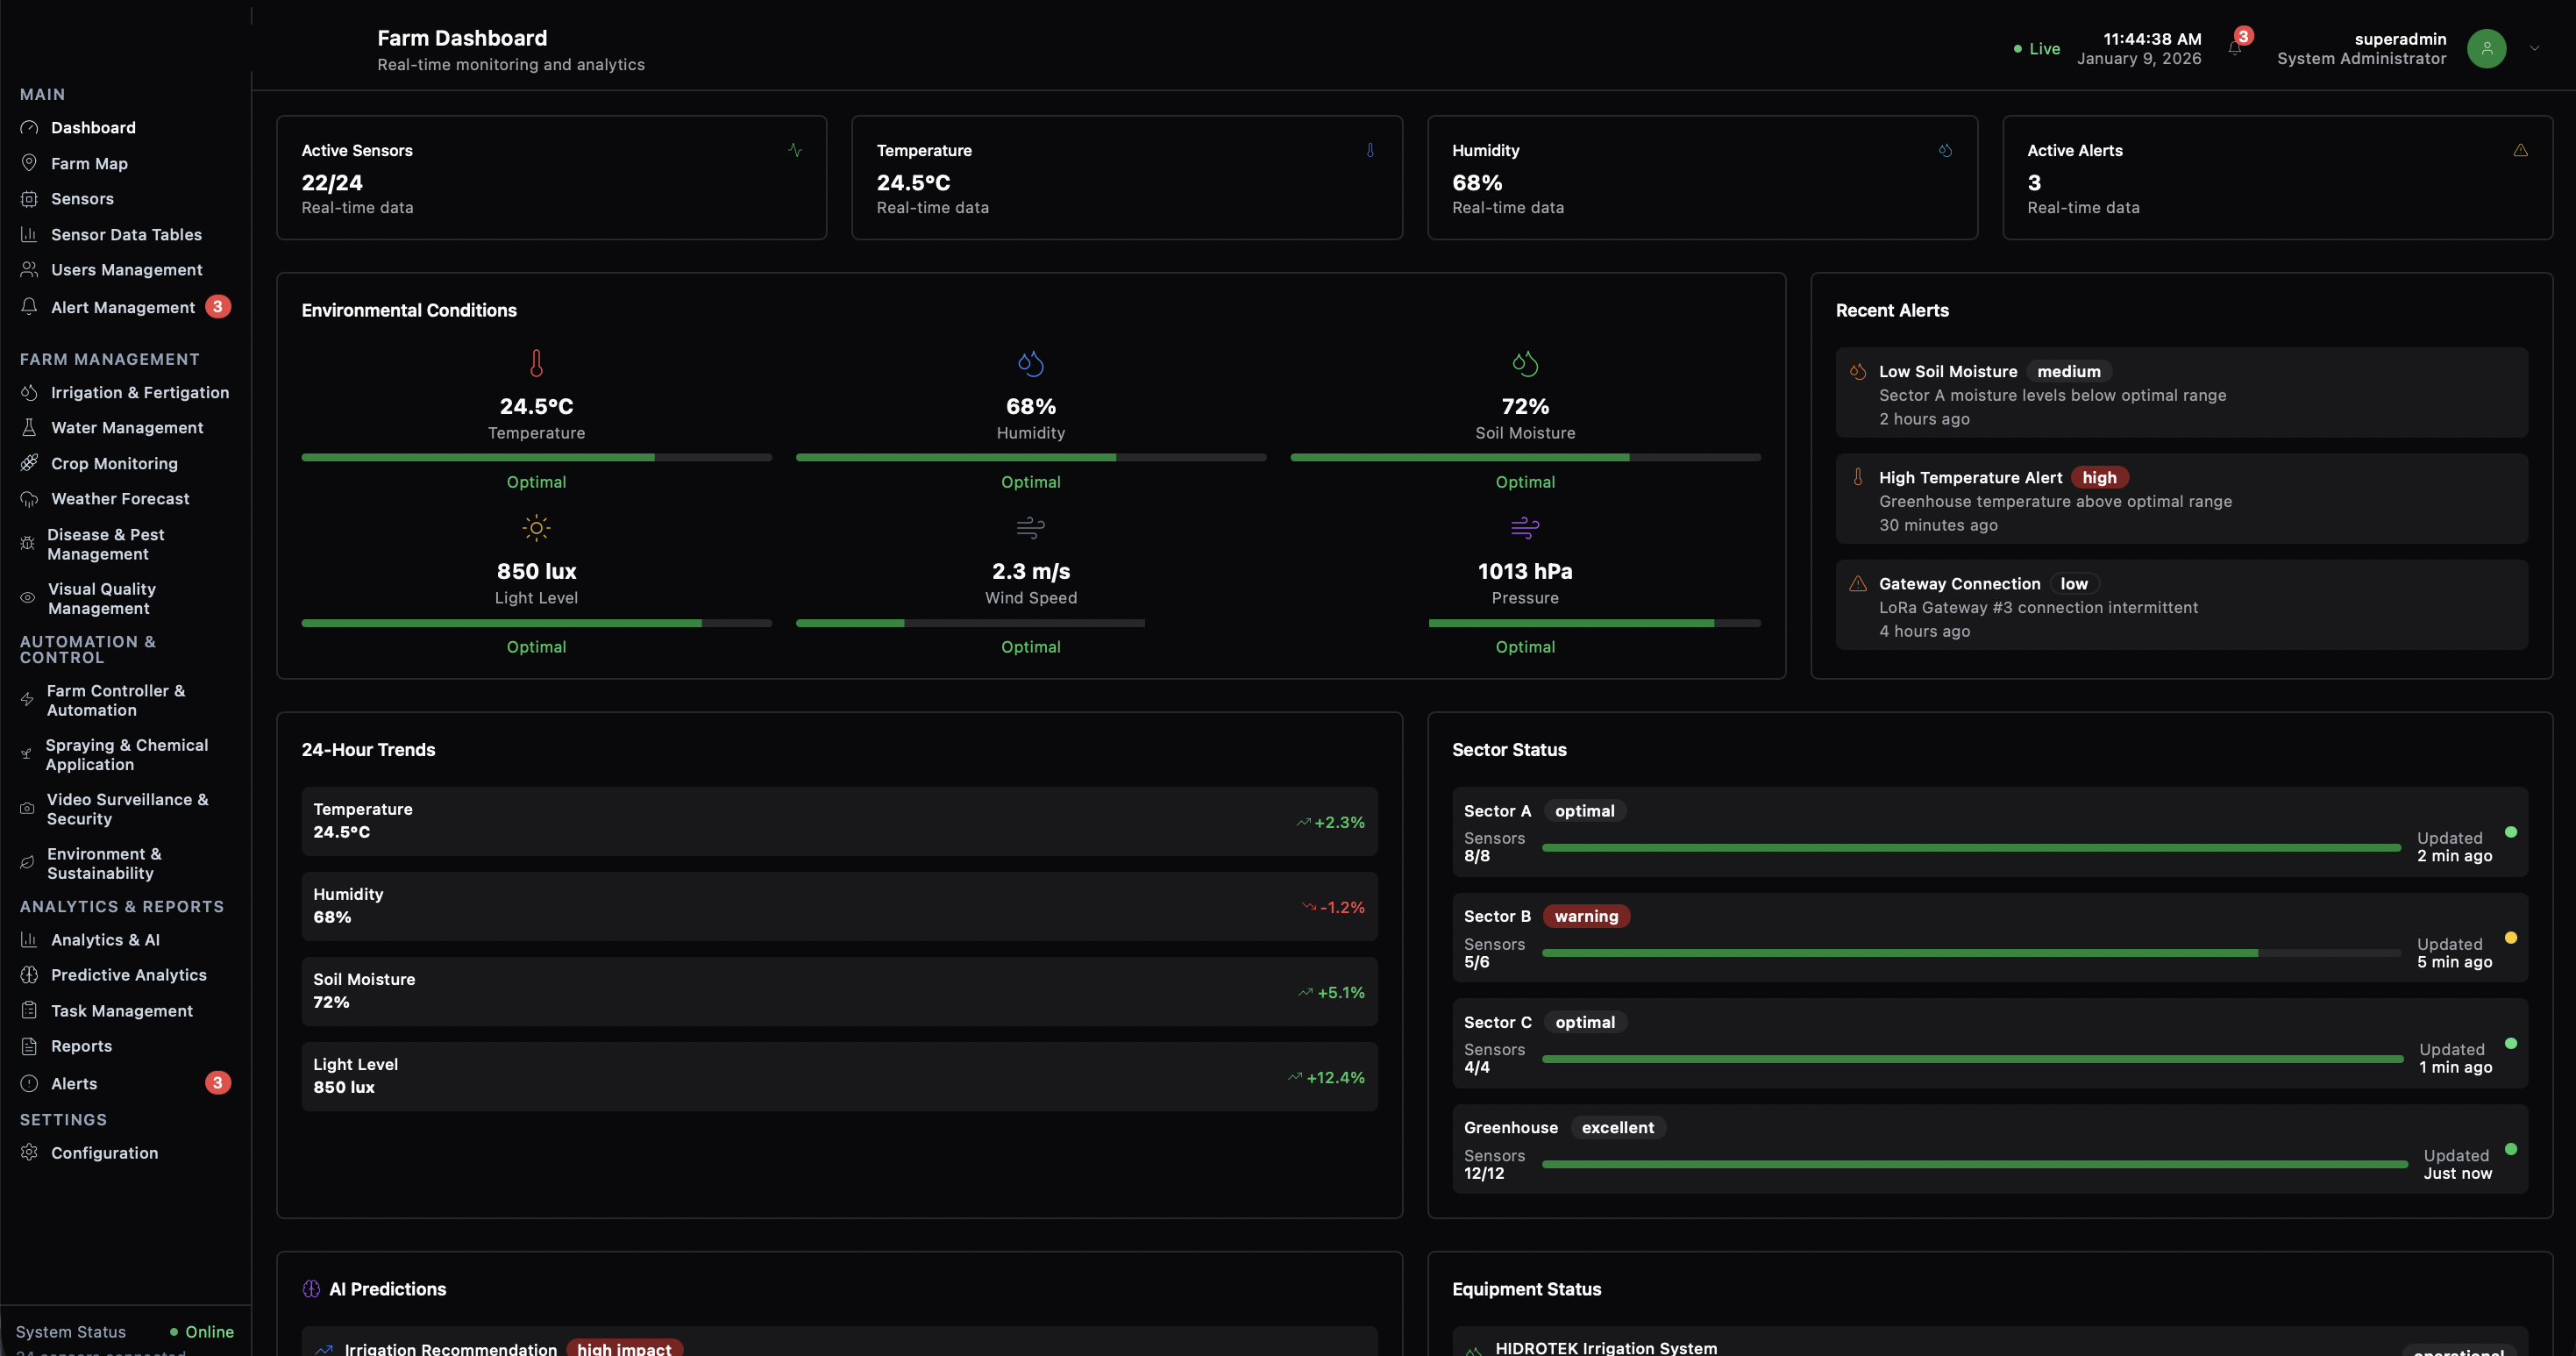Open Alert Management with badge 3

[x=124, y=307]
